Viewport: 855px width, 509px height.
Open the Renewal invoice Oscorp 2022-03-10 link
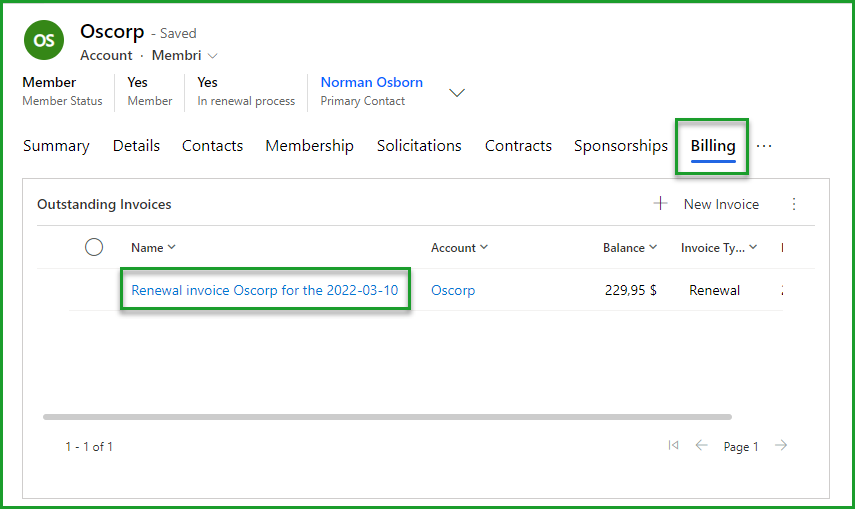[265, 290]
